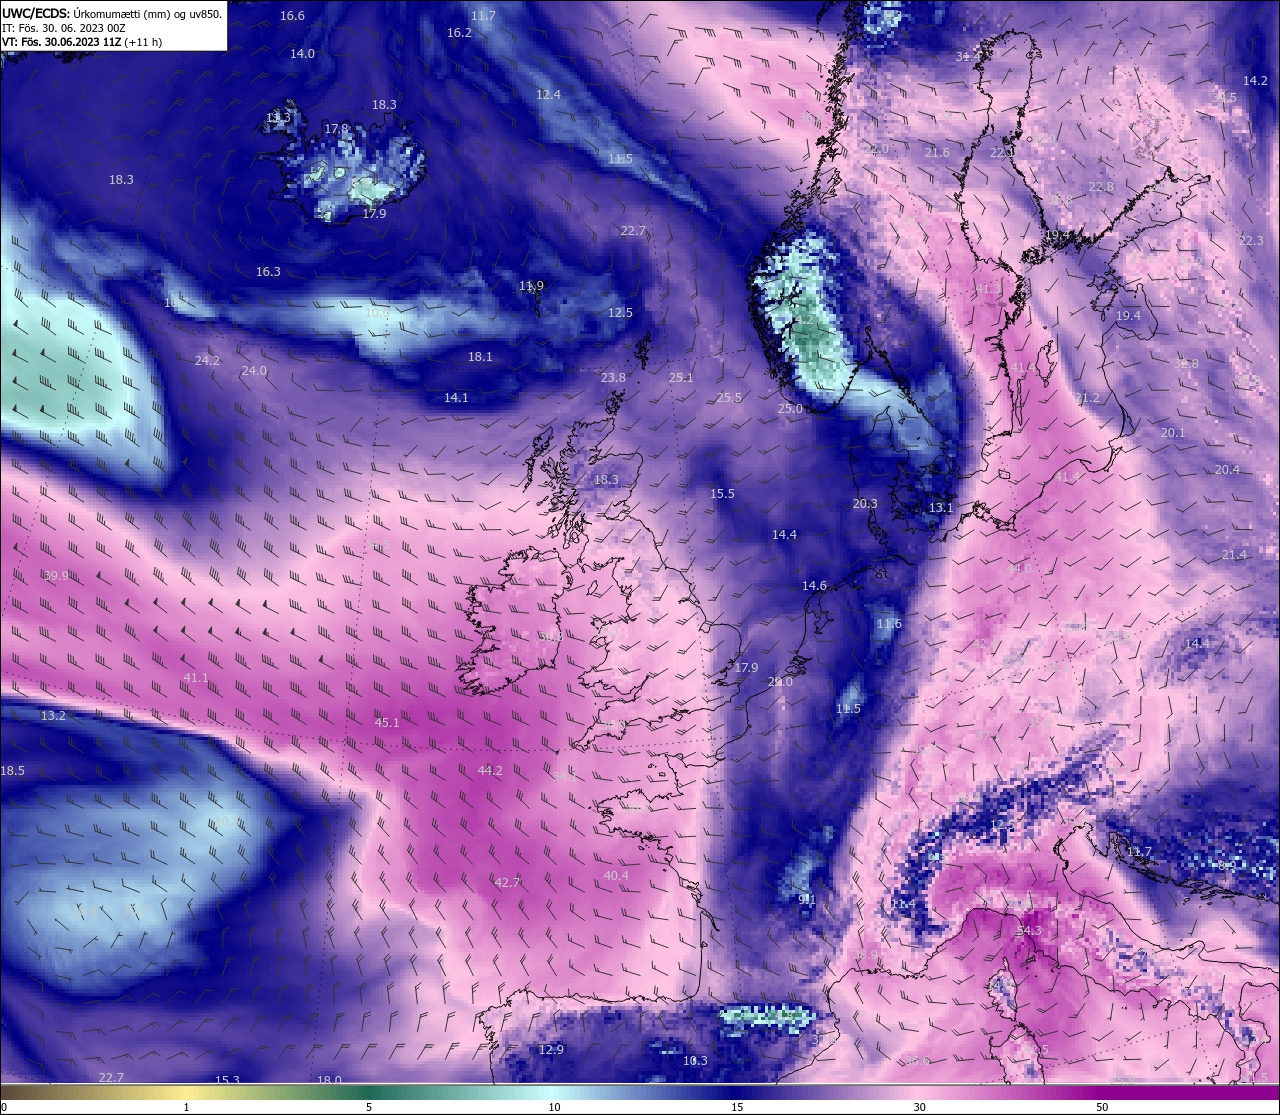The width and height of the screenshot is (1280, 1115).
Task: Click the map value 12.5
Action: [620, 312]
